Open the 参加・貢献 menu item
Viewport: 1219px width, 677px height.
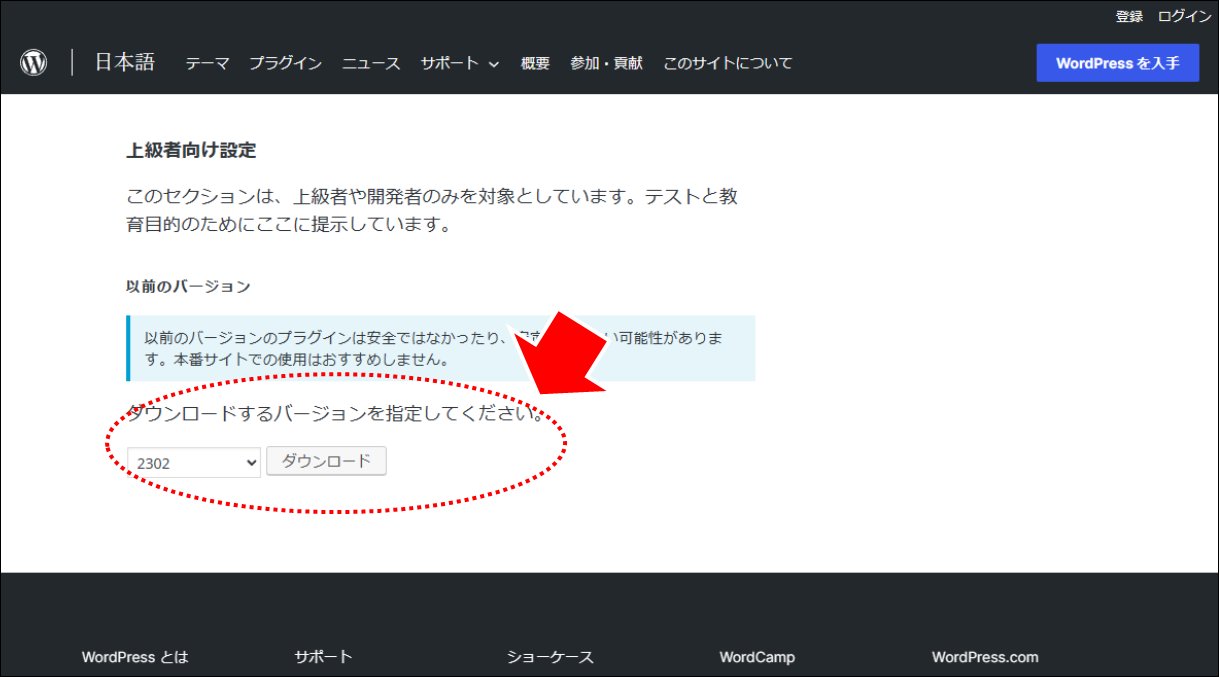click(x=607, y=63)
